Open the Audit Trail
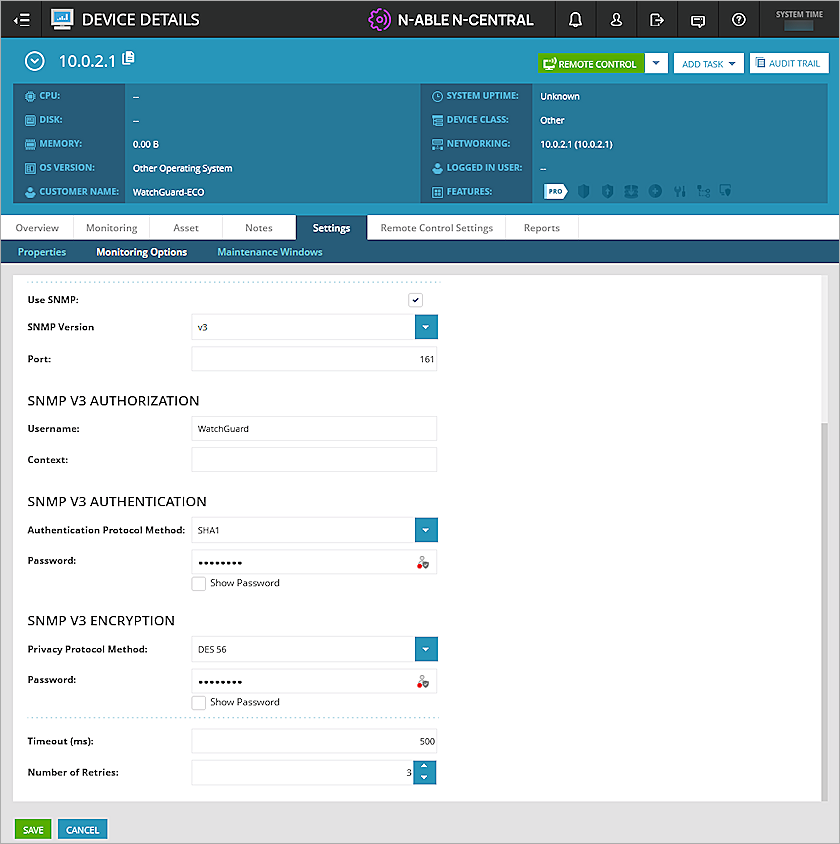Screen dimensions: 840x844 click(789, 63)
